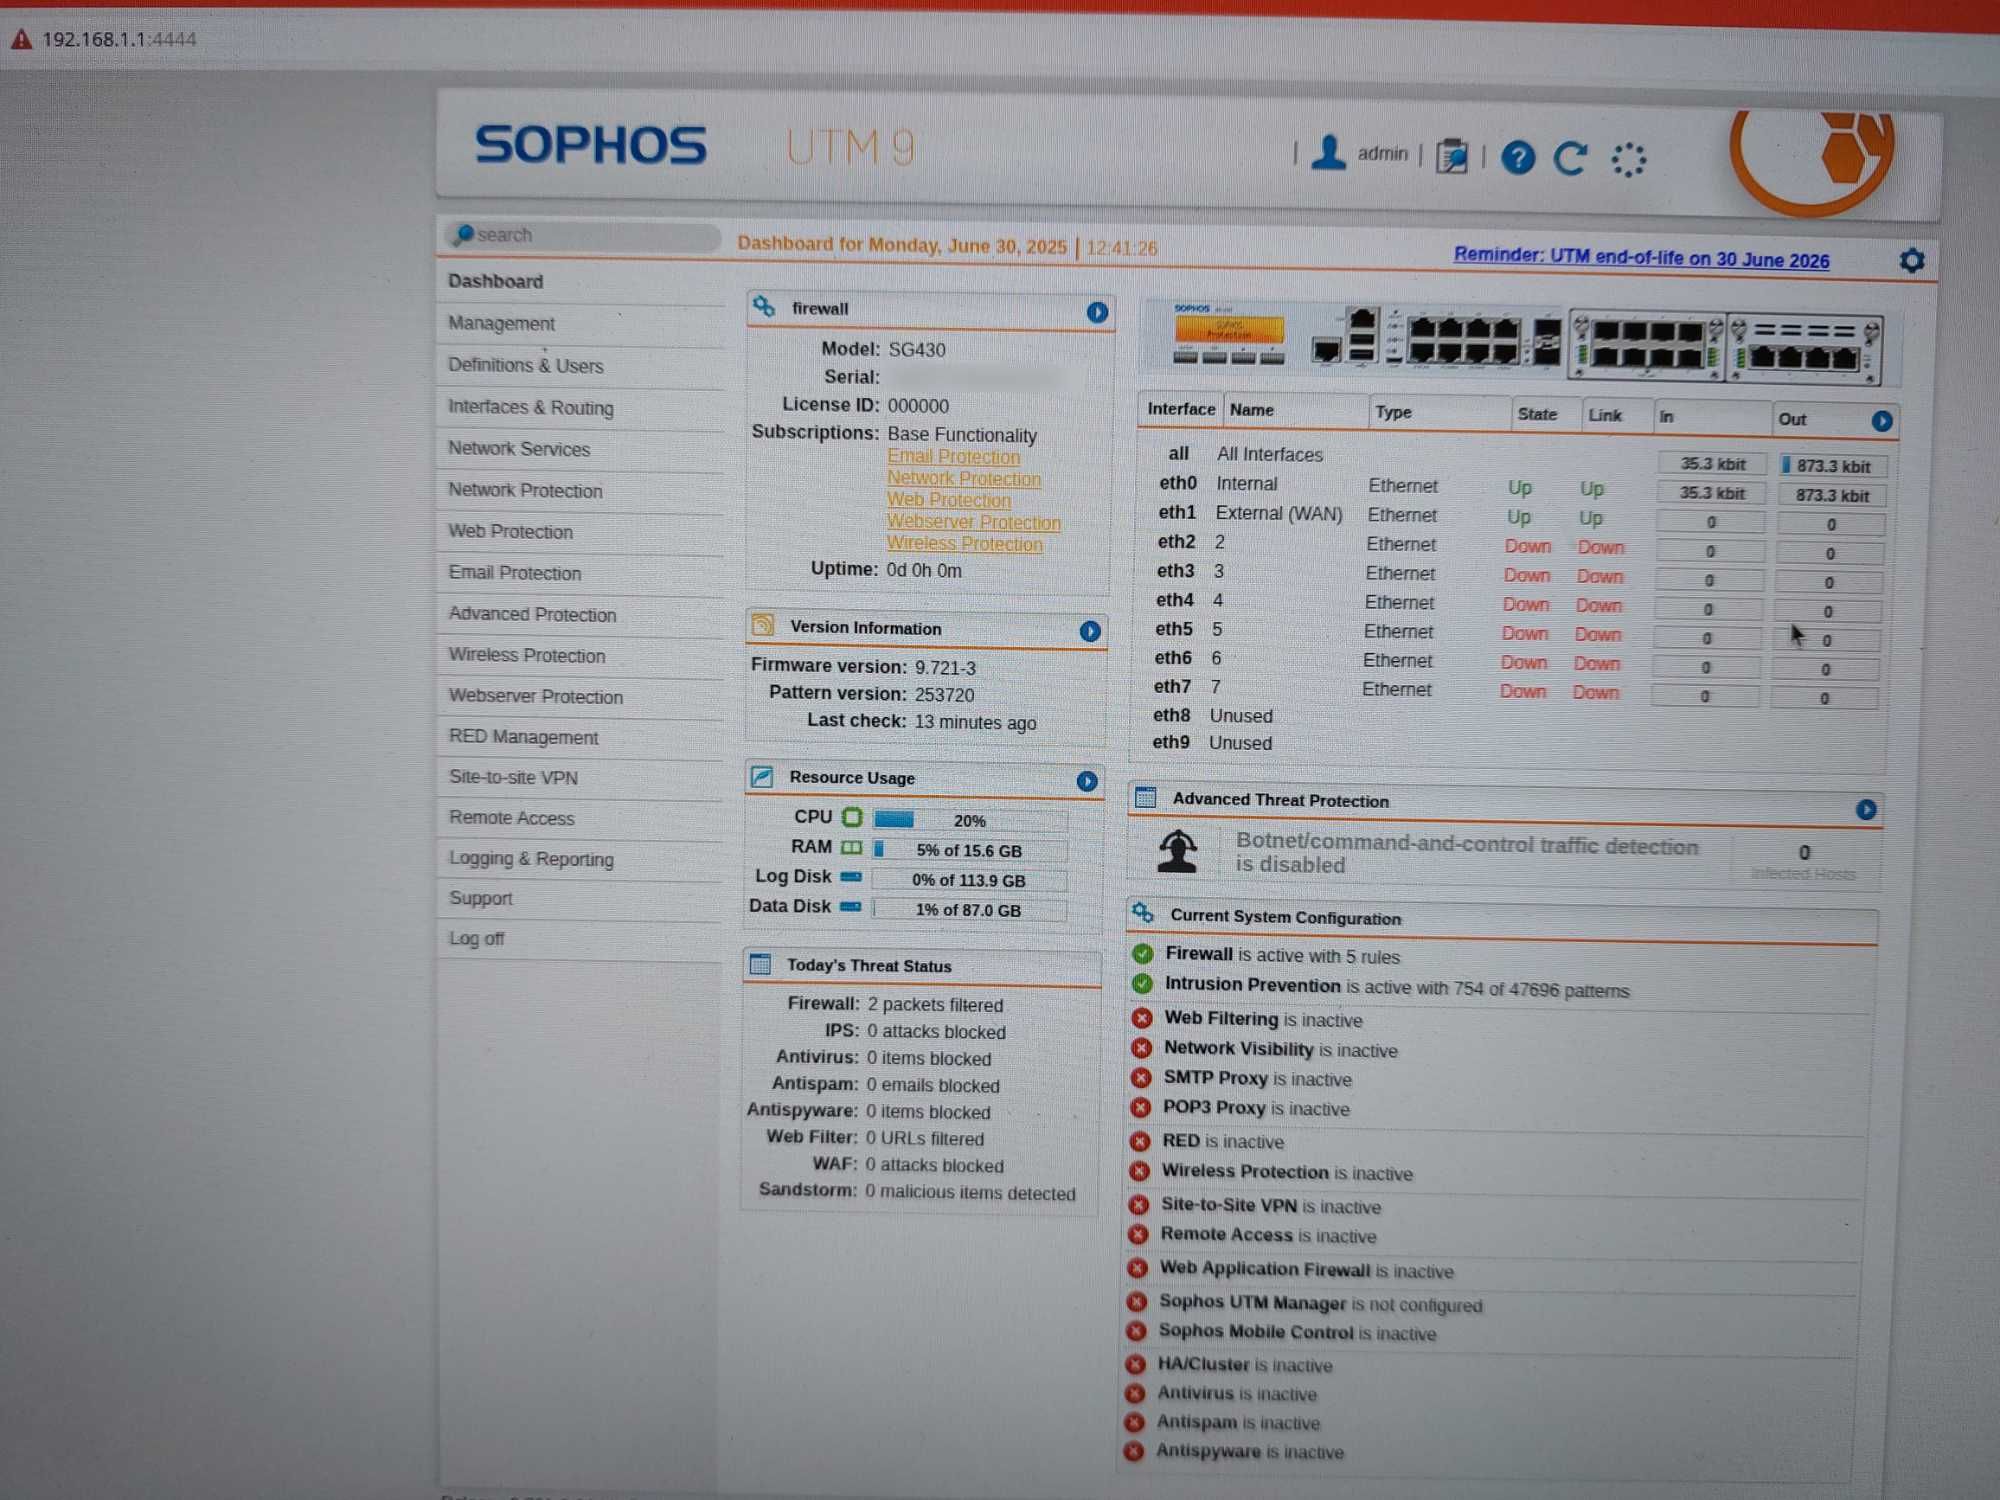
Task: Click green status icon for Intrusion Prevention
Action: [1141, 983]
